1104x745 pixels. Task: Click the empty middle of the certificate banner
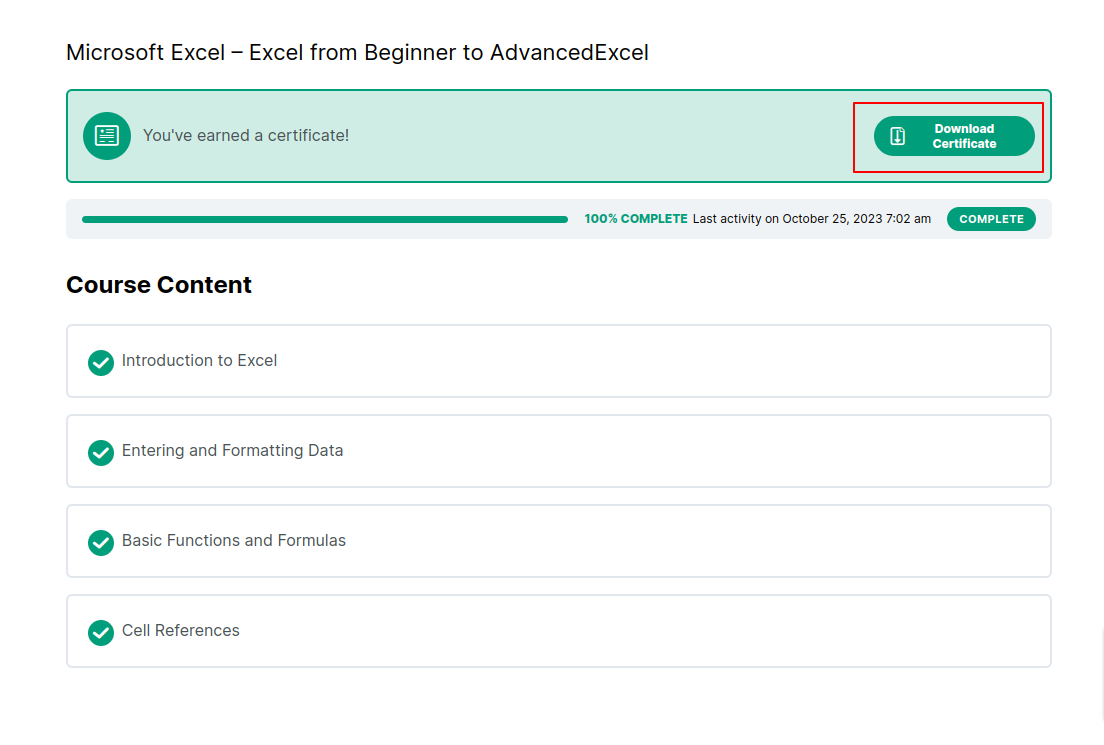[600, 136]
